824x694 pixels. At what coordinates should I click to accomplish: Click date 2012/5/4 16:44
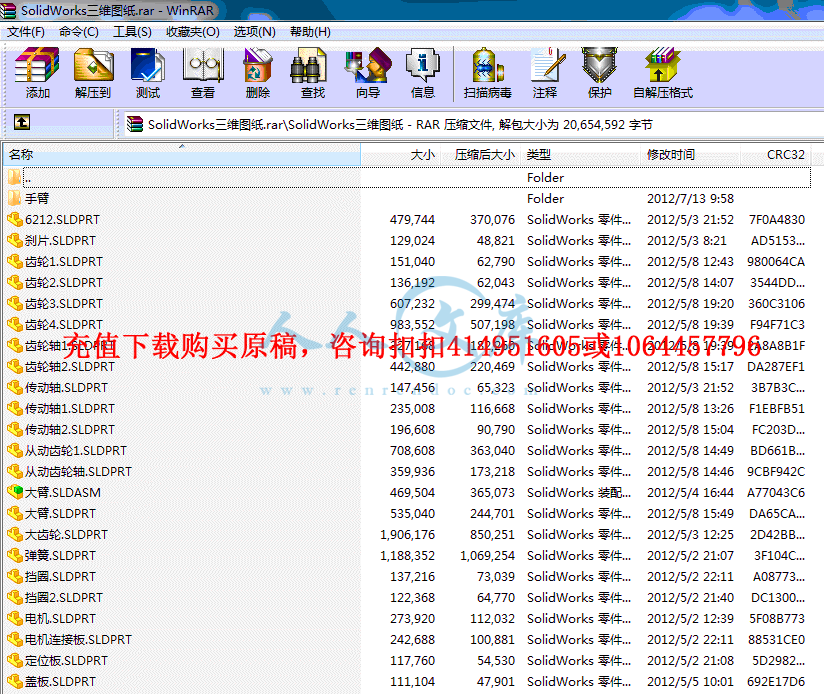click(691, 493)
